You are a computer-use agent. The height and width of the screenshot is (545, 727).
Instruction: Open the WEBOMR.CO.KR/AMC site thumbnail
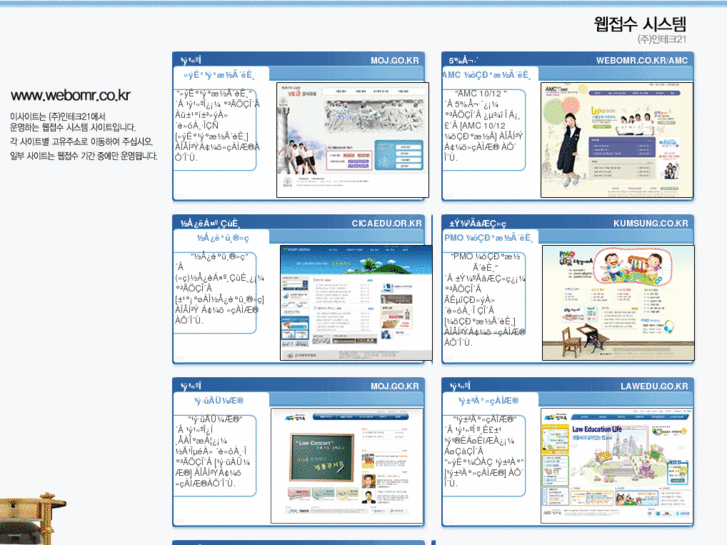(x=617, y=140)
